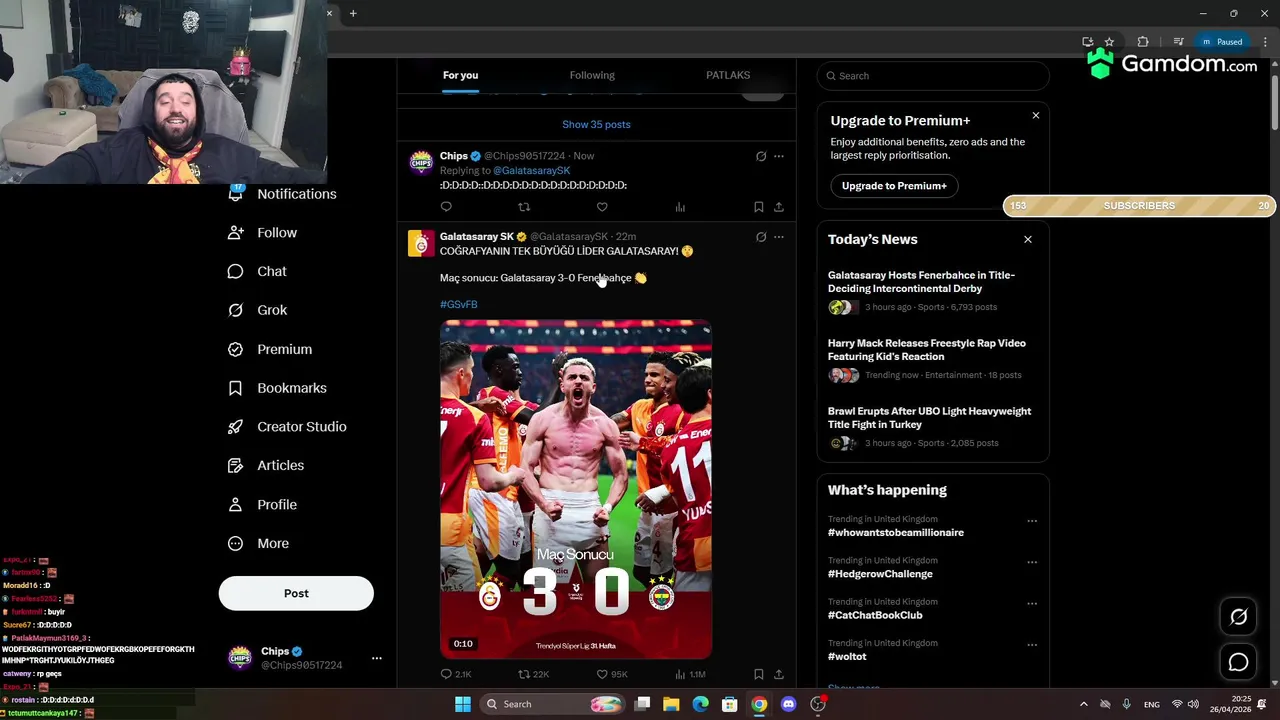
Task: Open Chat from the sidebar
Action: (257, 271)
